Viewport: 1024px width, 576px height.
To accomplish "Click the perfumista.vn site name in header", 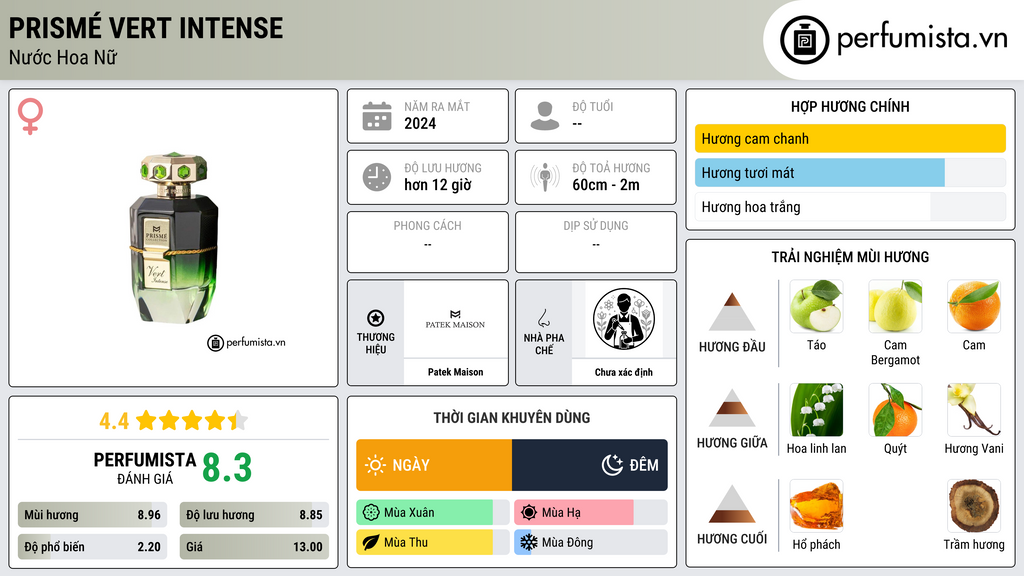I will (x=923, y=39).
